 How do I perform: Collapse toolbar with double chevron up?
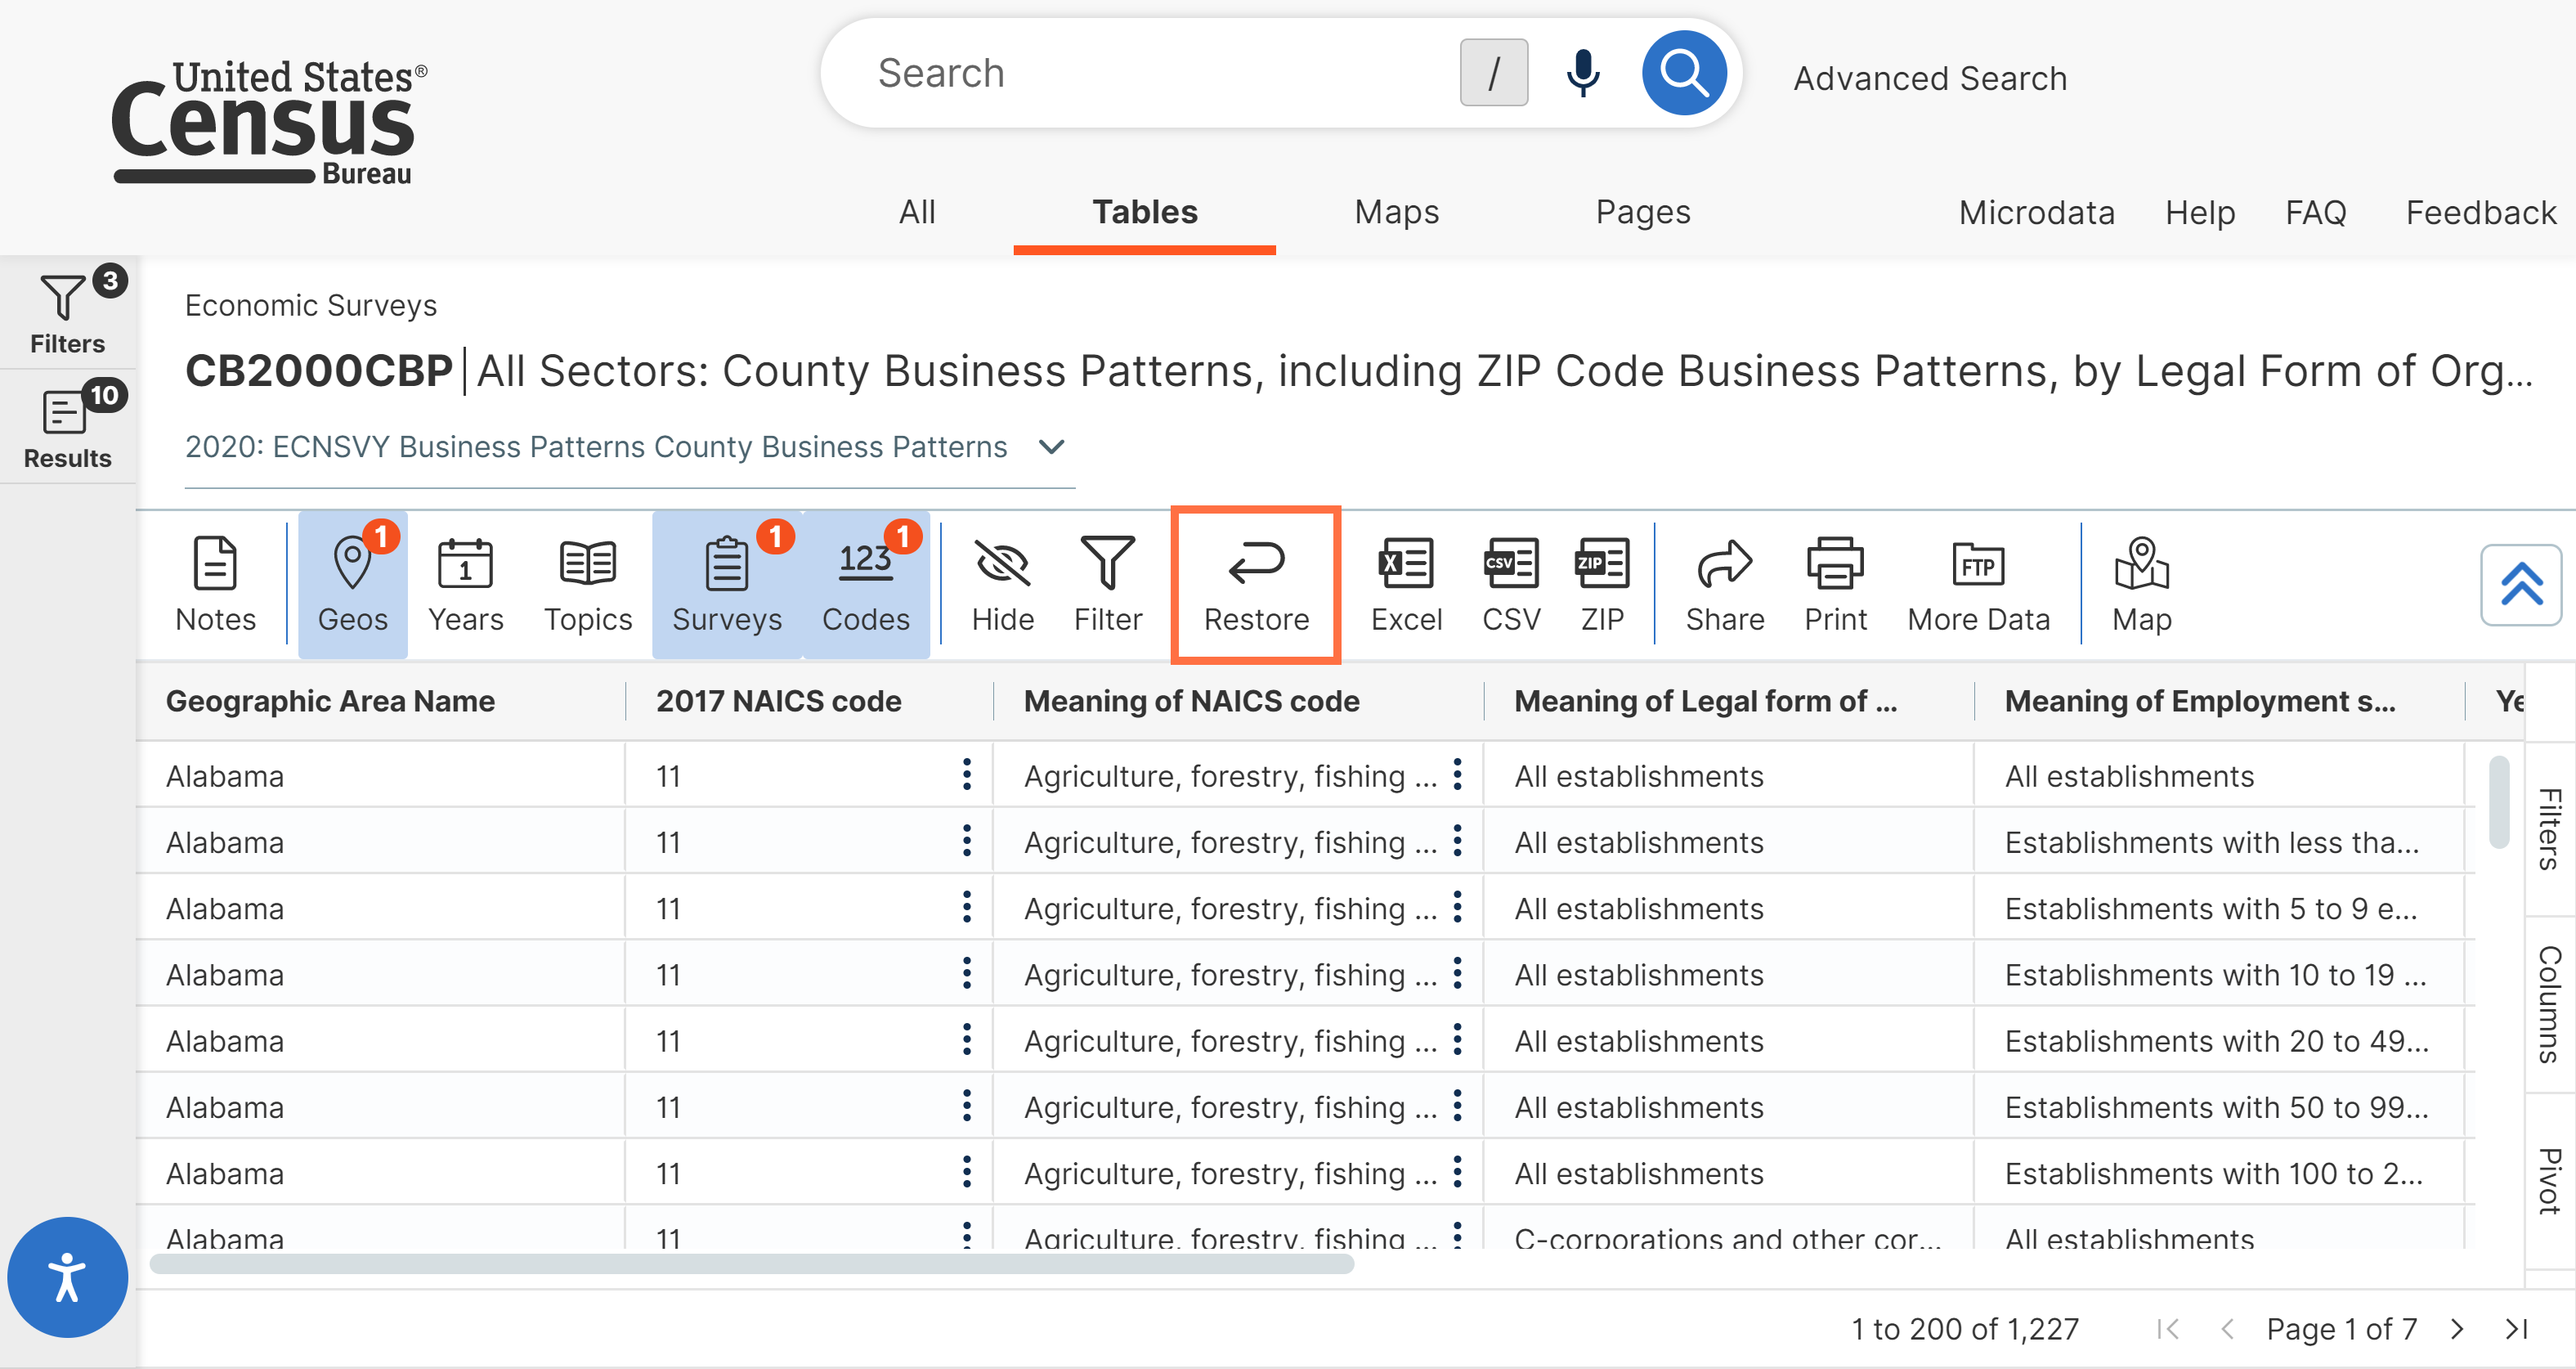pos(2521,585)
